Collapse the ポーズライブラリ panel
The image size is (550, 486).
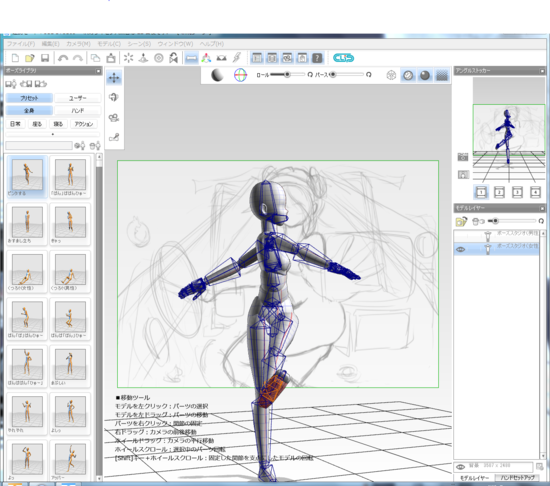98,71
